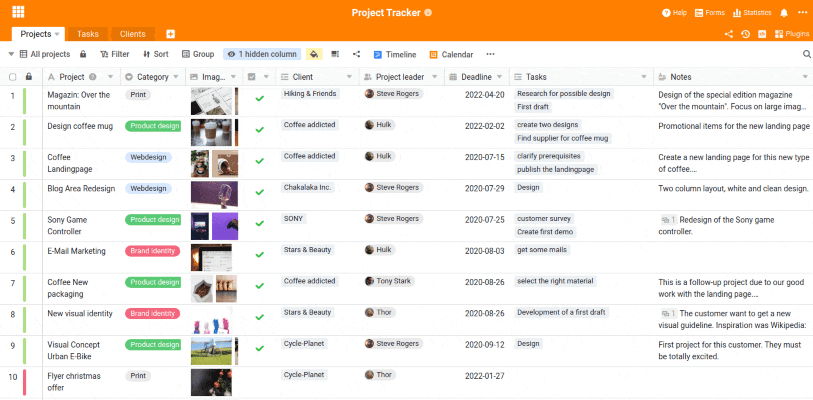Screen dimensions: 813x400
Task: Switch to the Clients tab
Action: (132, 34)
